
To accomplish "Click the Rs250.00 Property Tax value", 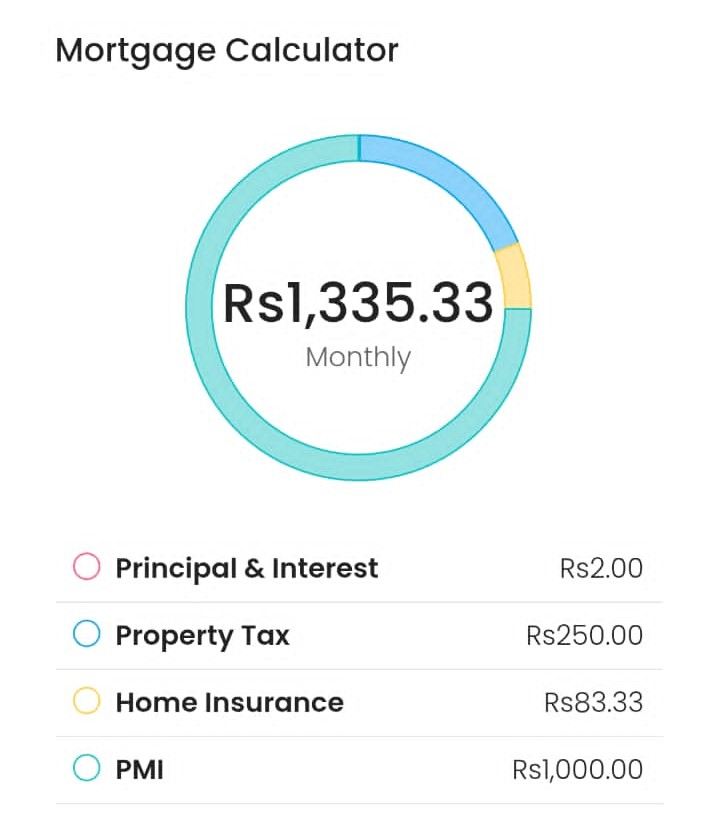I will [x=584, y=635].
